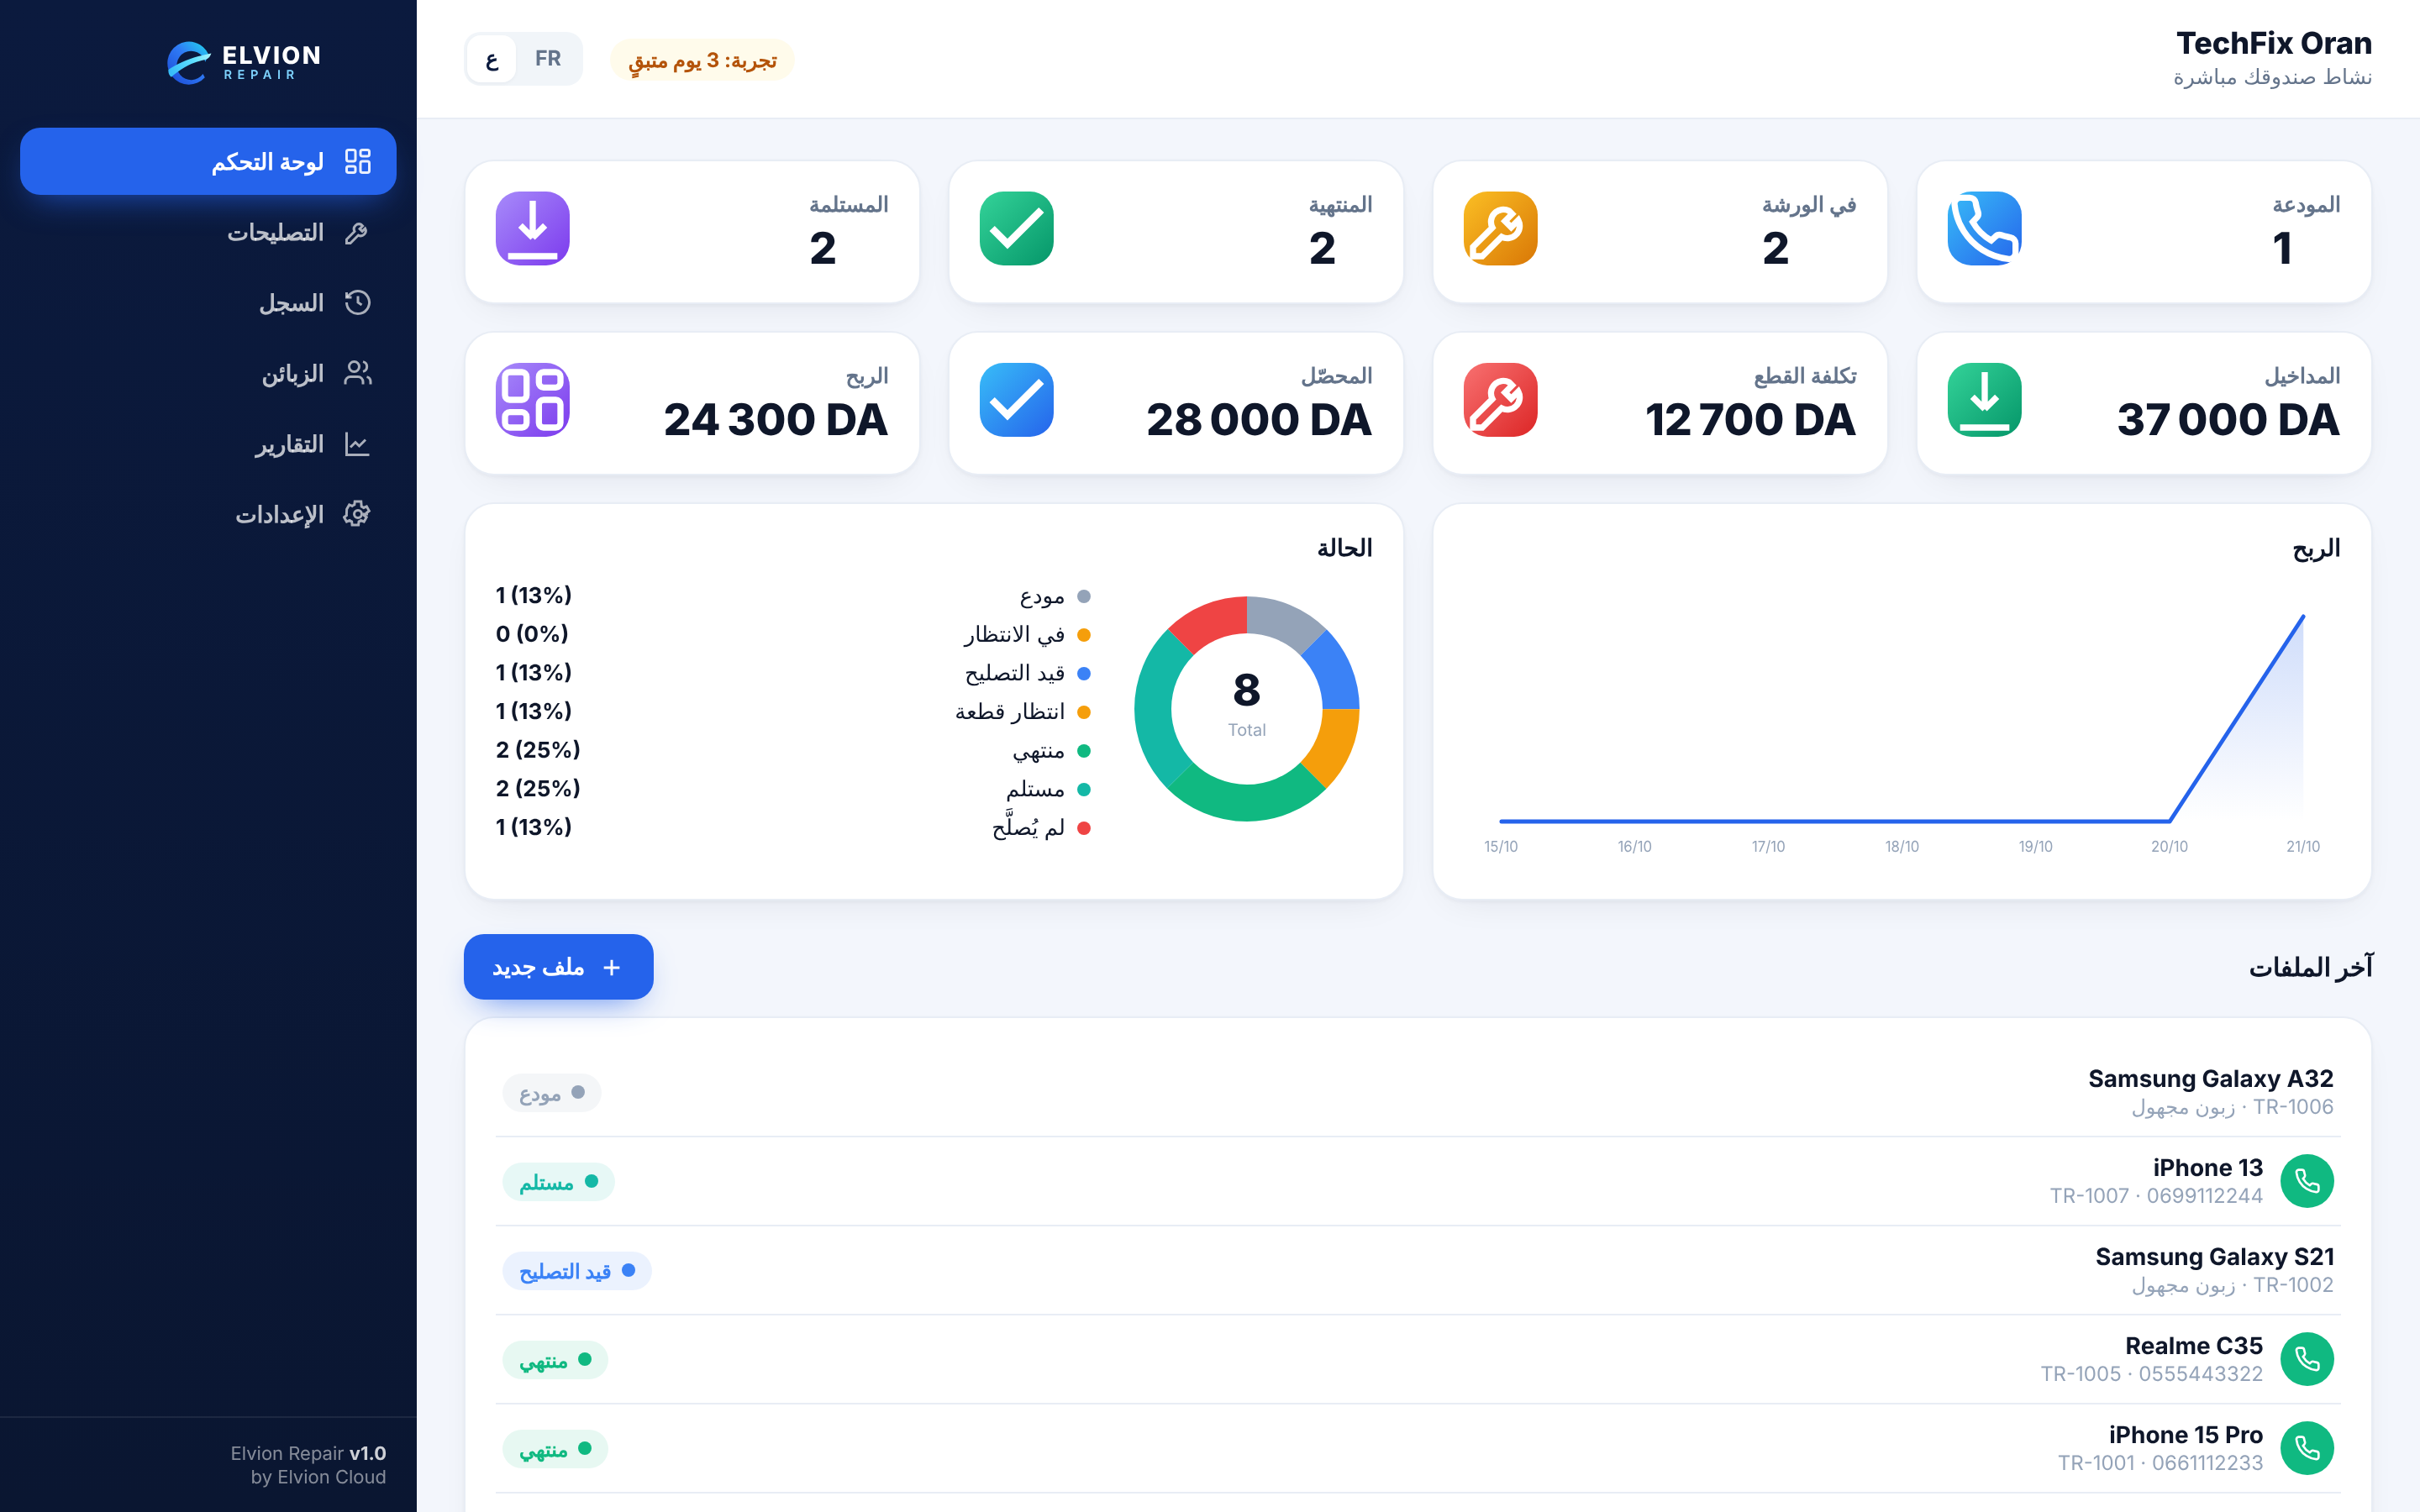Click the 20/10 date on profit chart
Screen dimensions: 2420x1512
(2169, 846)
